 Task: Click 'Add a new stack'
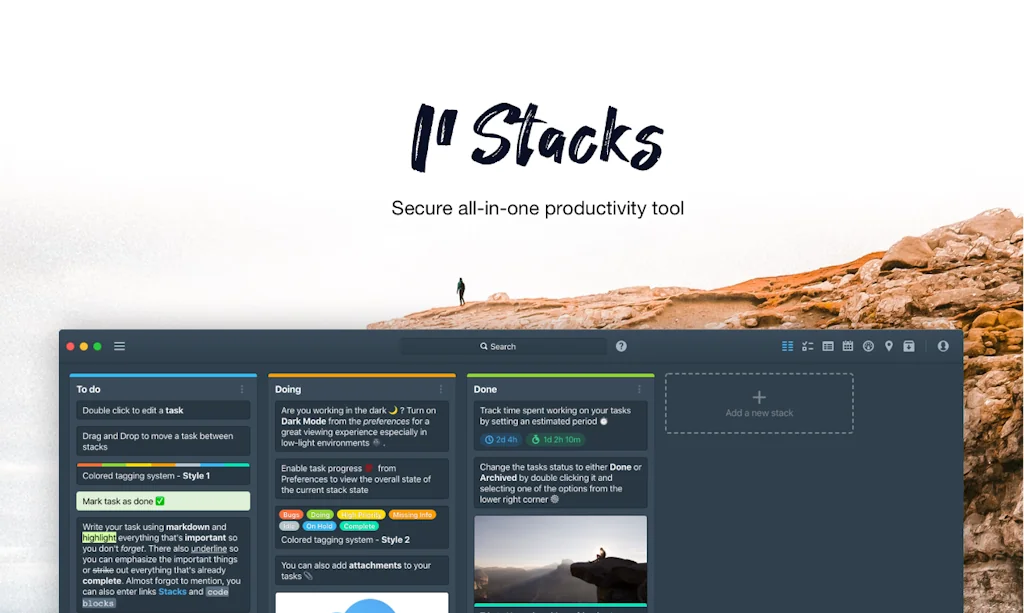[x=758, y=403]
